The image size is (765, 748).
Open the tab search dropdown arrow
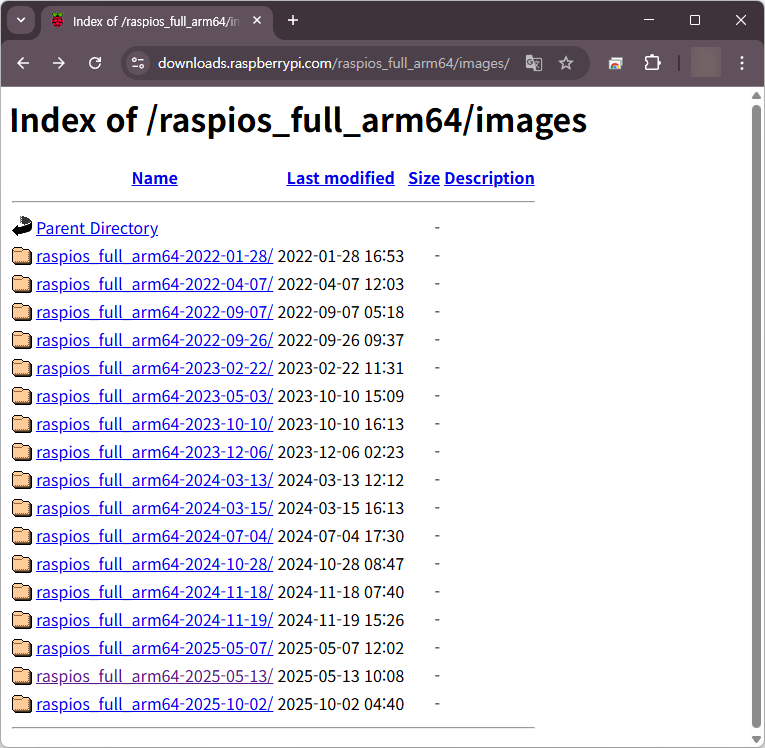click(x=21, y=20)
